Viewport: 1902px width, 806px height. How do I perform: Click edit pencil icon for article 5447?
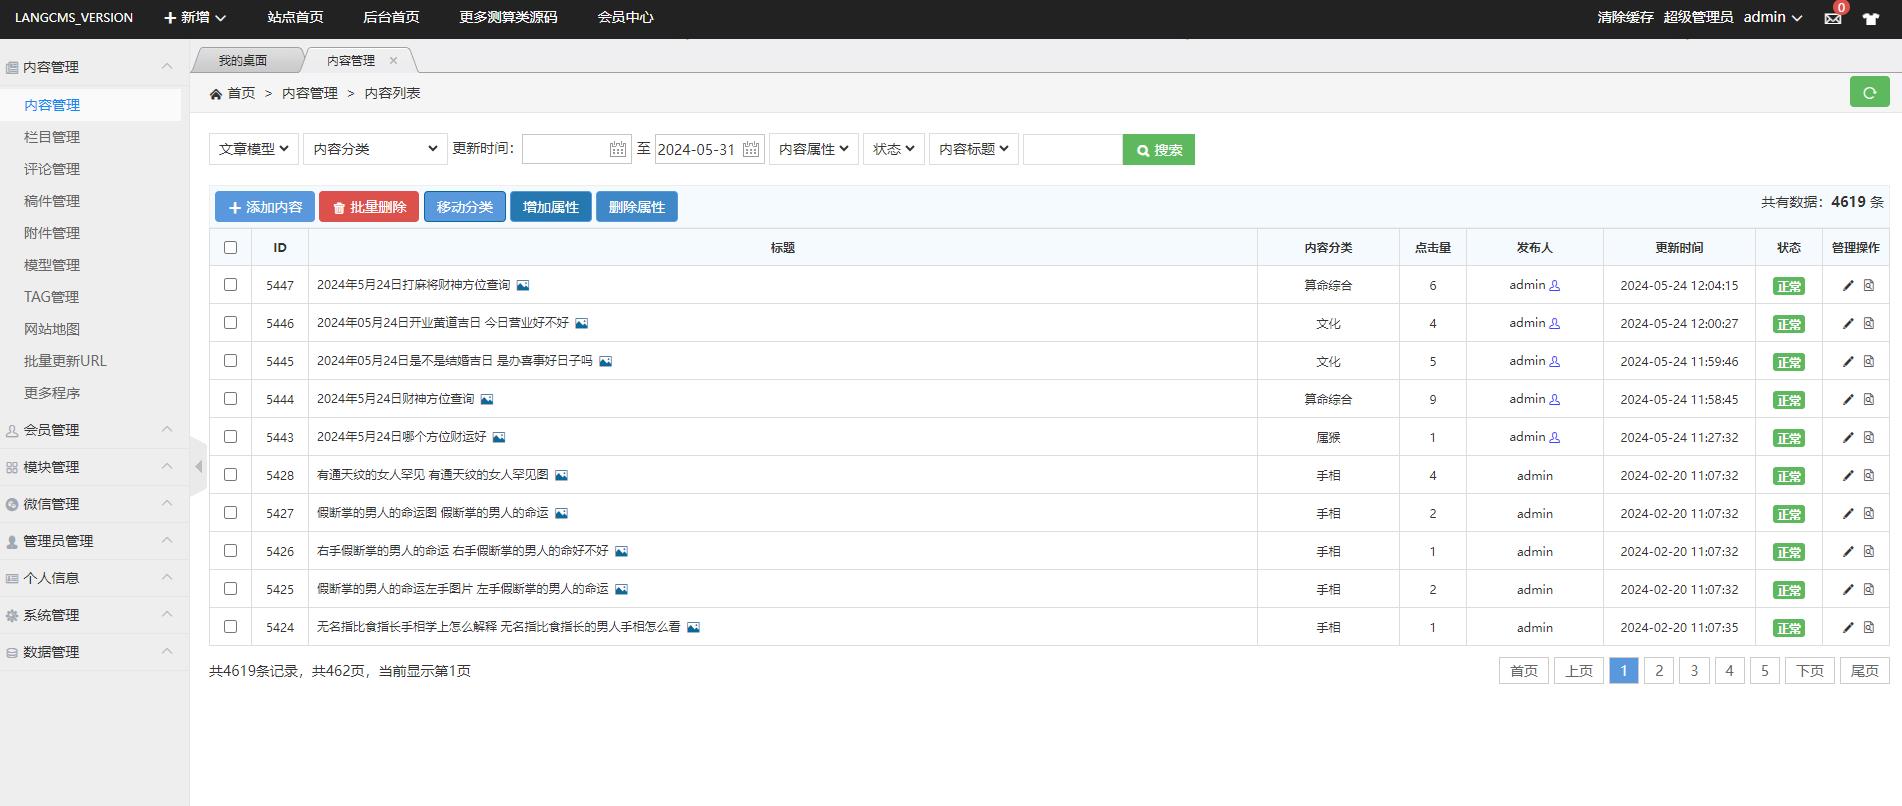[1847, 285]
